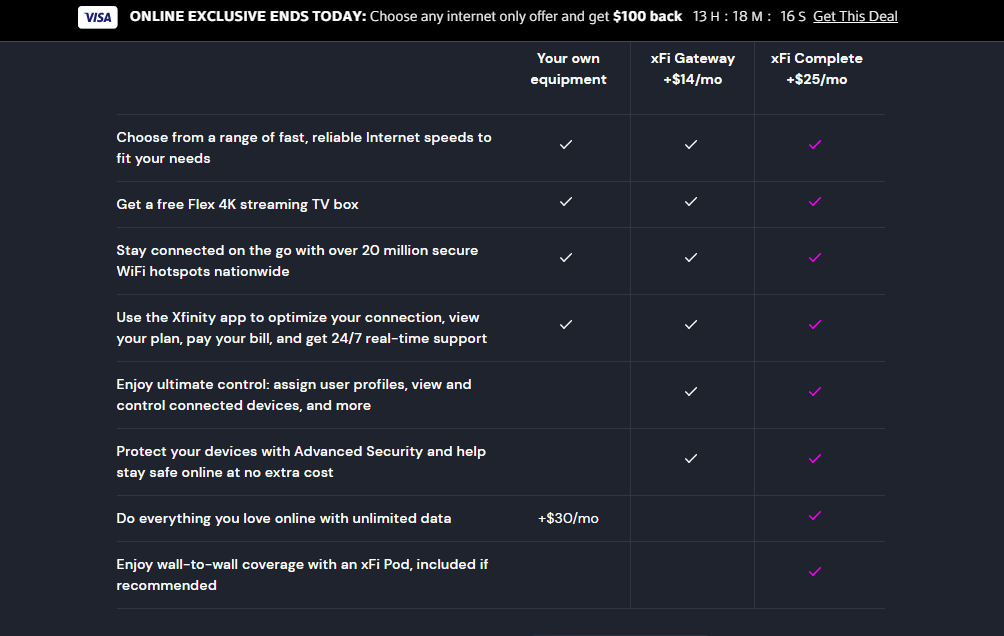The image size is (1004, 636).
Task: Select the Your own equipment column header
Action: tap(568, 69)
